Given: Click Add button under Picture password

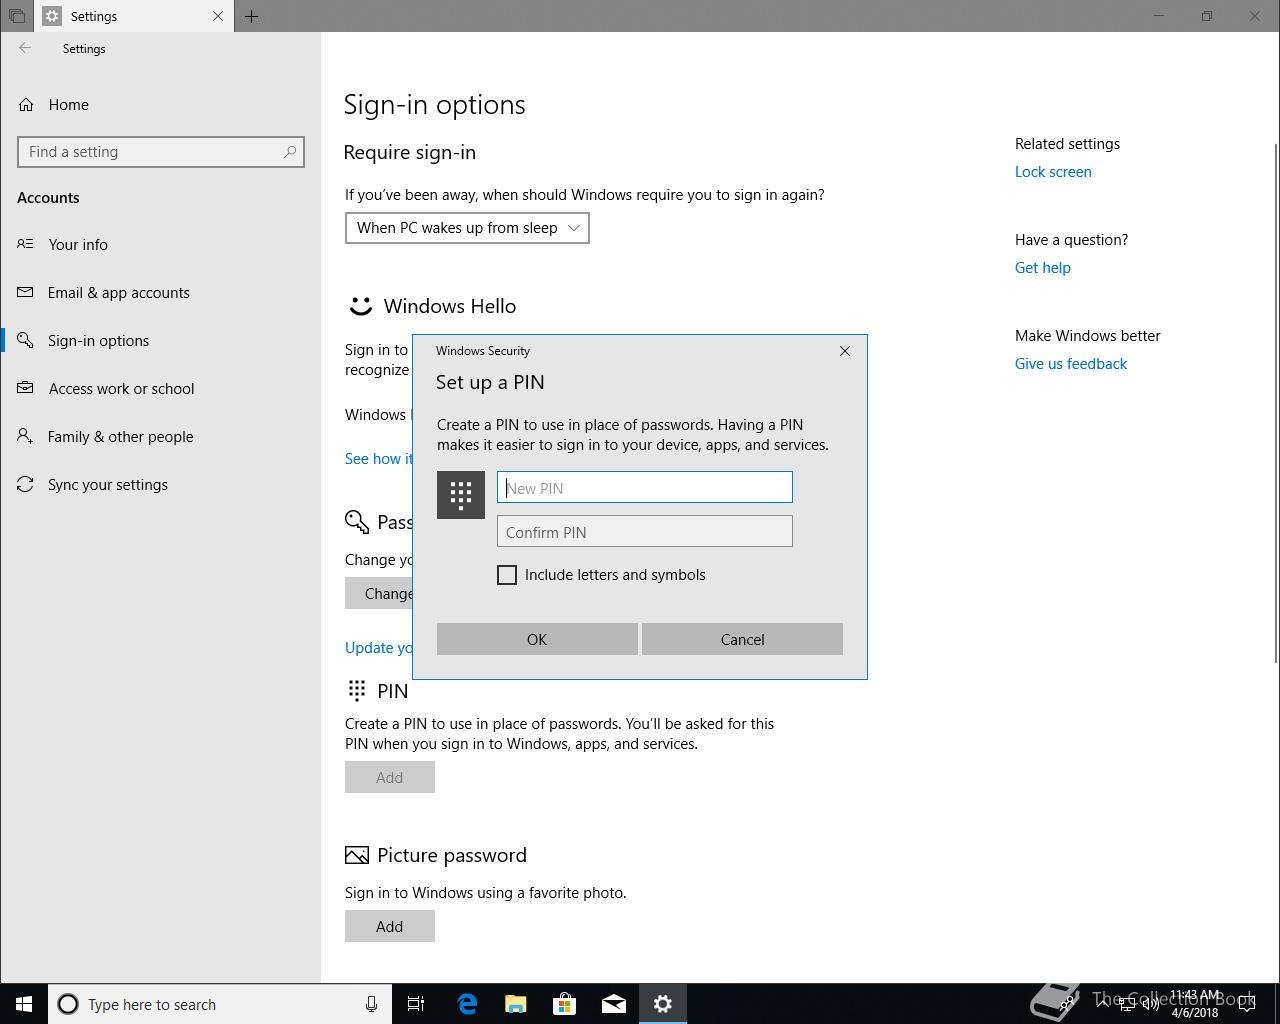Looking at the screenshot, I should 390,926.
